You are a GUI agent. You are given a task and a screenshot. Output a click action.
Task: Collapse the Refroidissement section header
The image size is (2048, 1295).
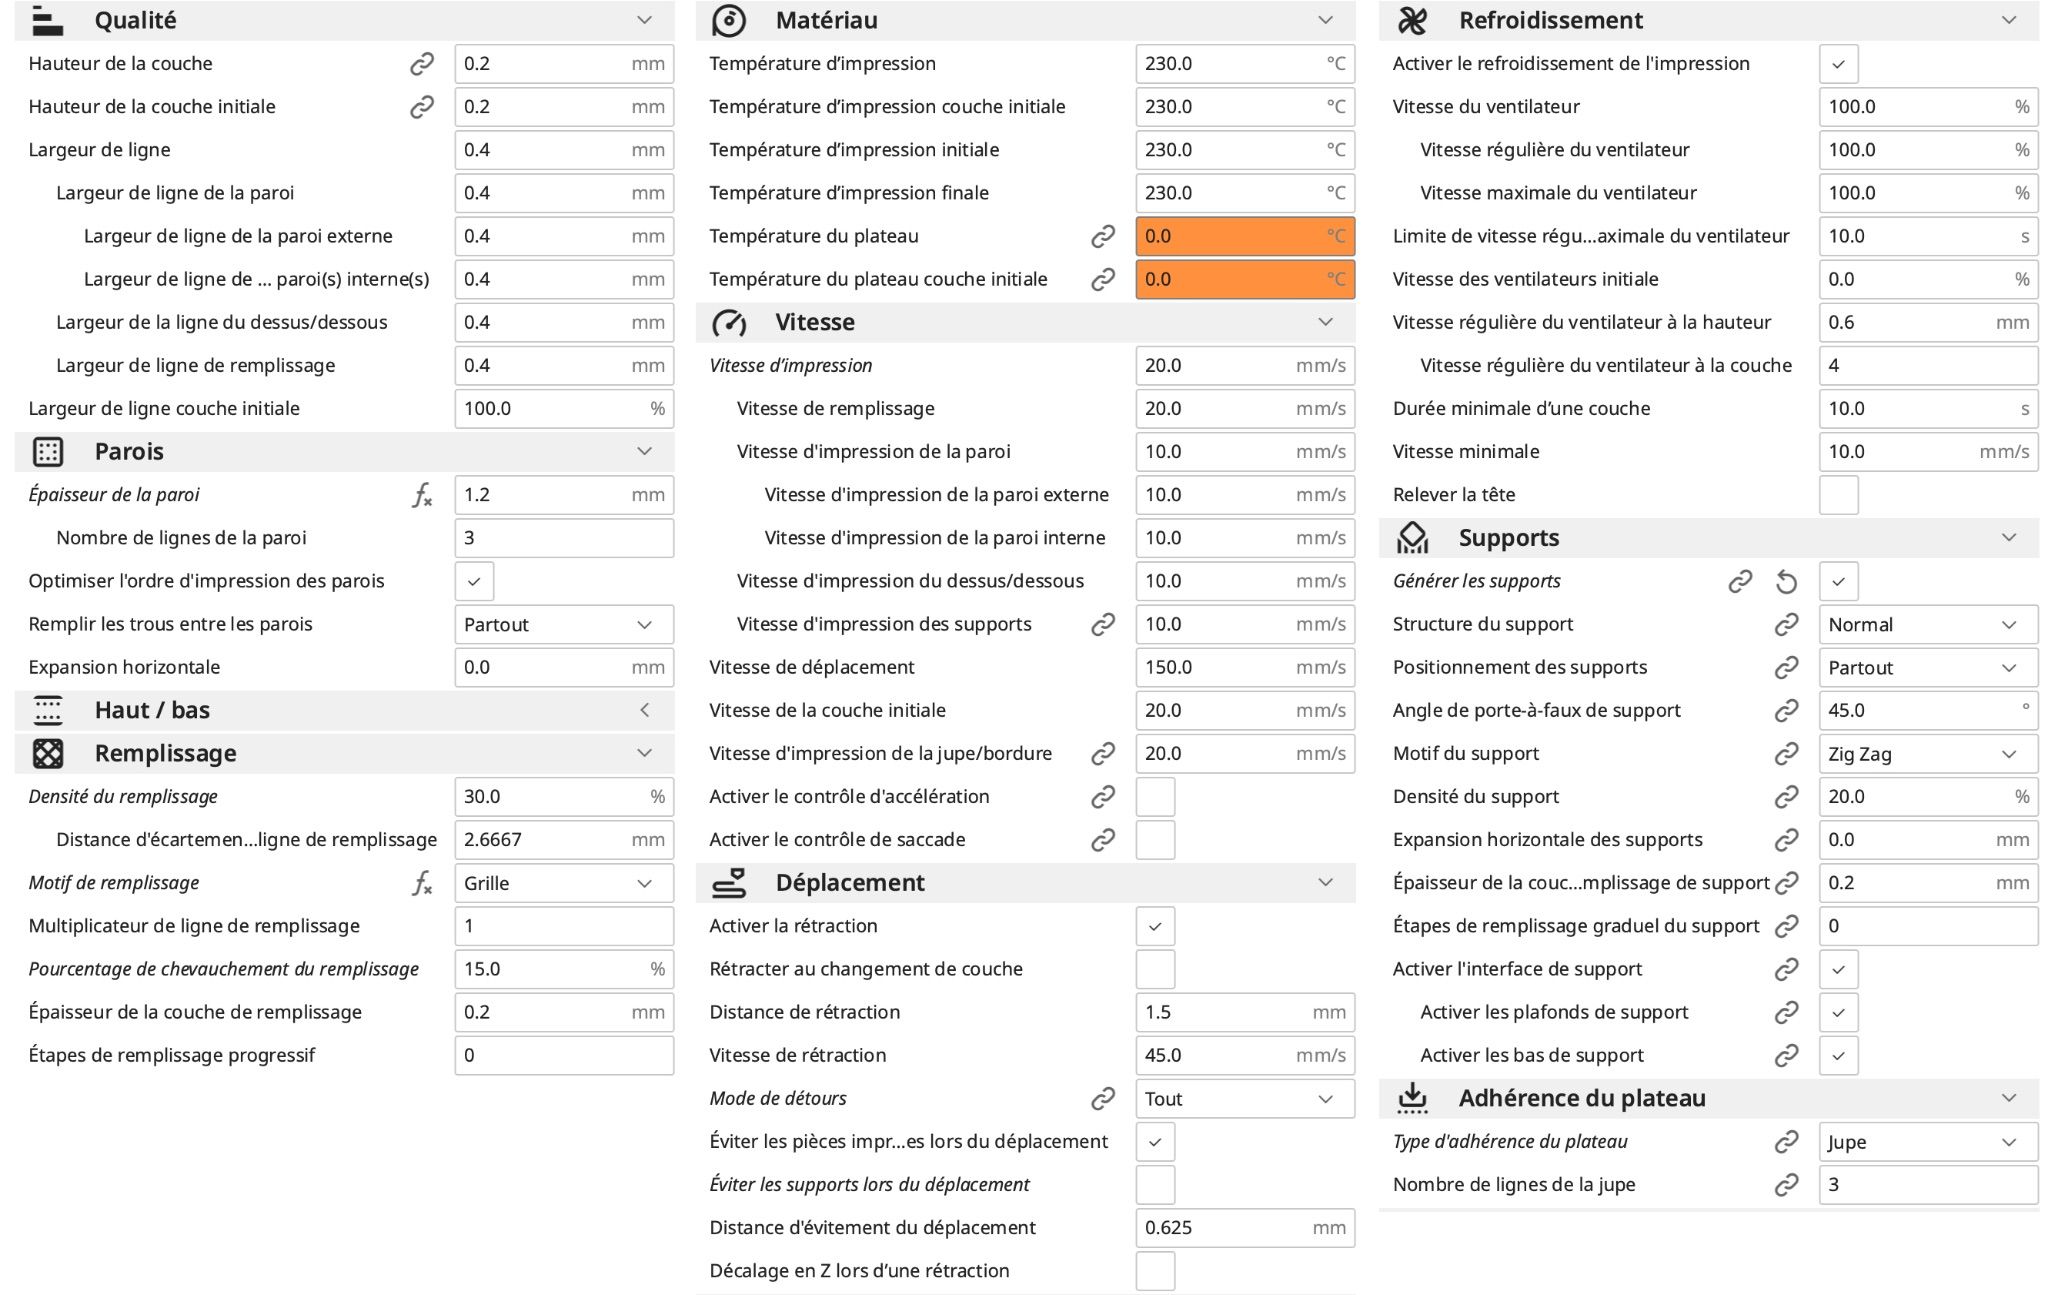coord(2008,21)
